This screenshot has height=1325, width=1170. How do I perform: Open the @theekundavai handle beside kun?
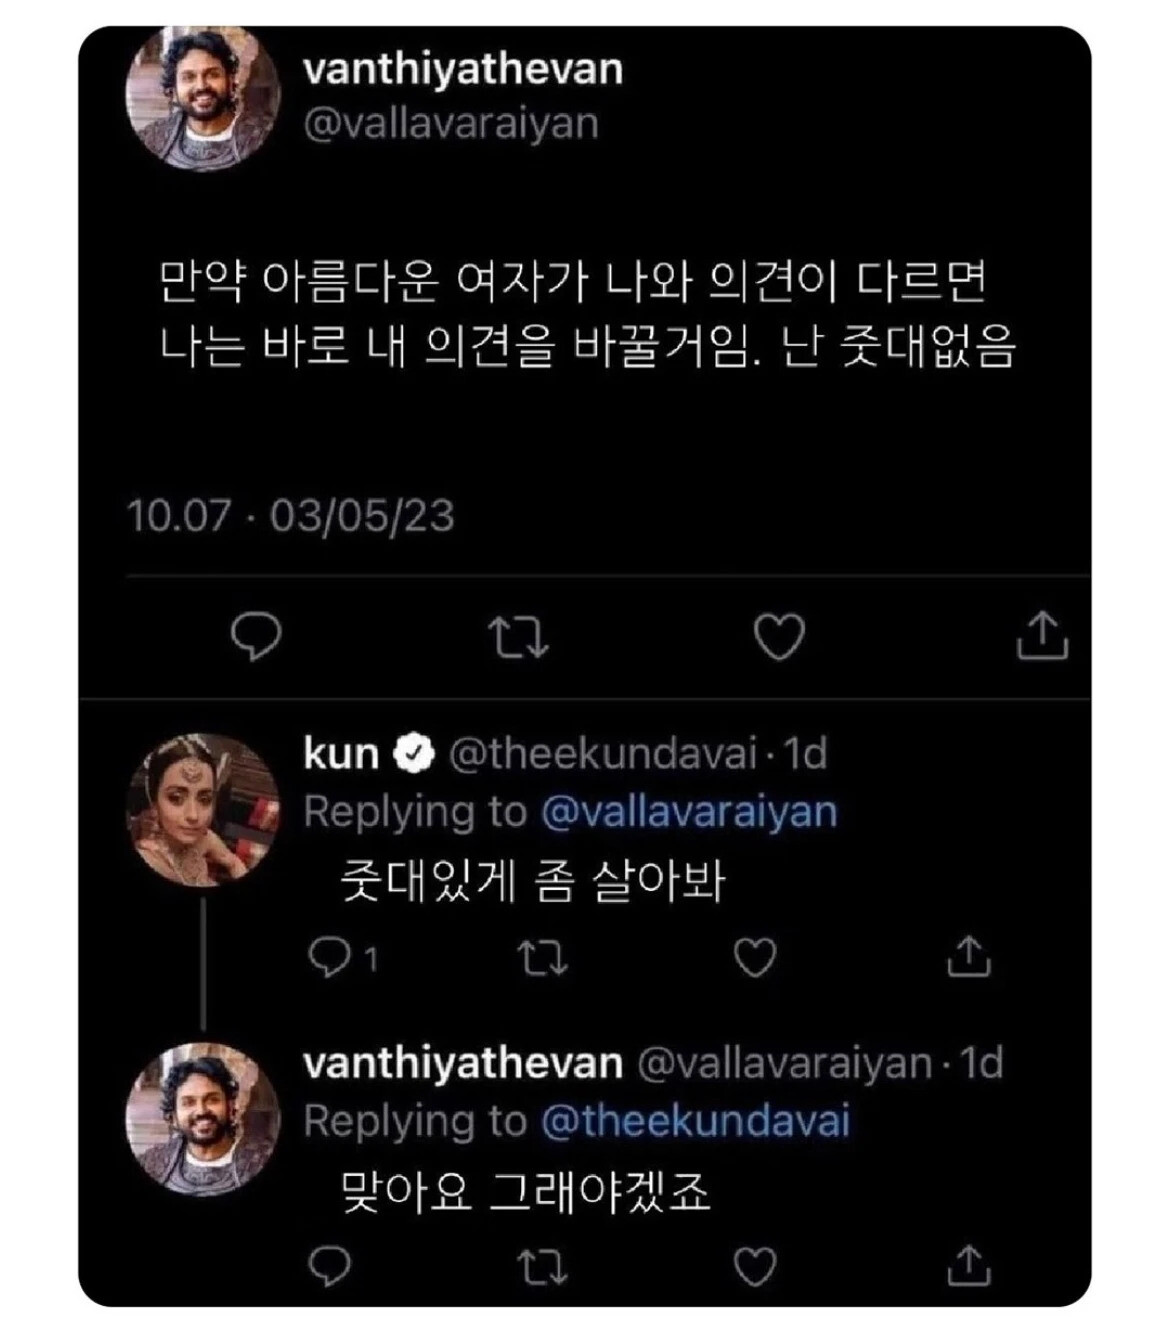coord(601,753)
